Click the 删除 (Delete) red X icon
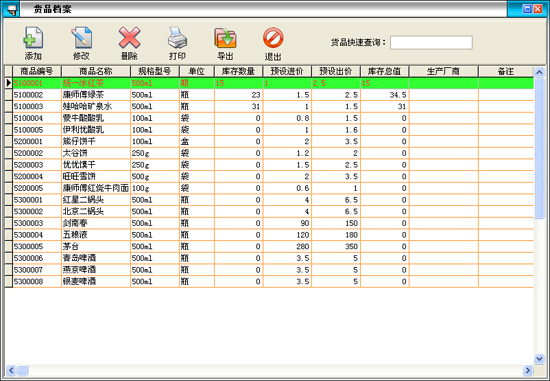Viewport: 550px width, 381px height. [x=129, y=38]
